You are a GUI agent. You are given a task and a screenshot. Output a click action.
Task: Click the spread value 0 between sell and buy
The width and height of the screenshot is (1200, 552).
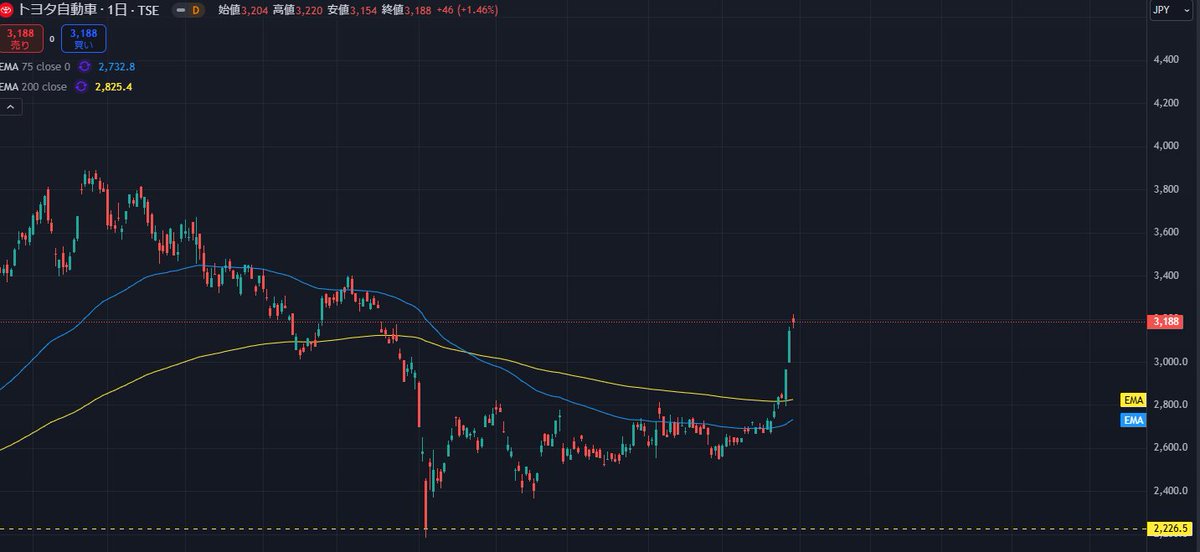(x=52, y=39)
